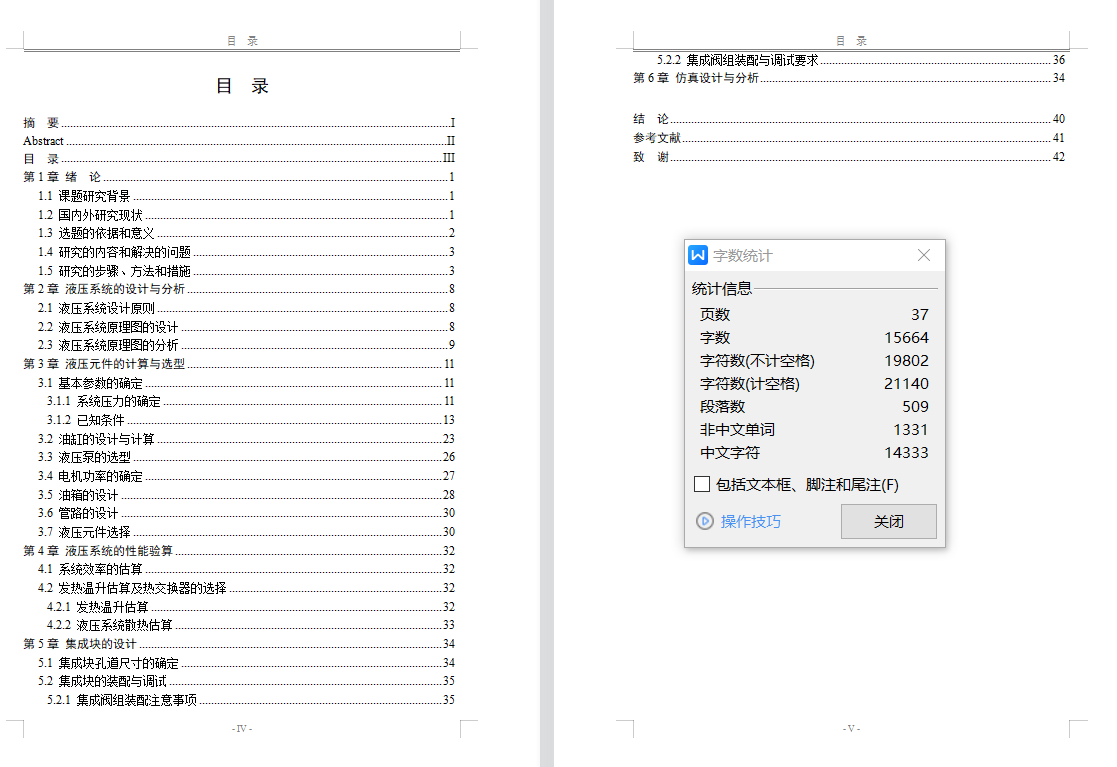Open 第6章 仿真设计与分析 entry
Screen dimensions: 1117x767
coord(849,78)
